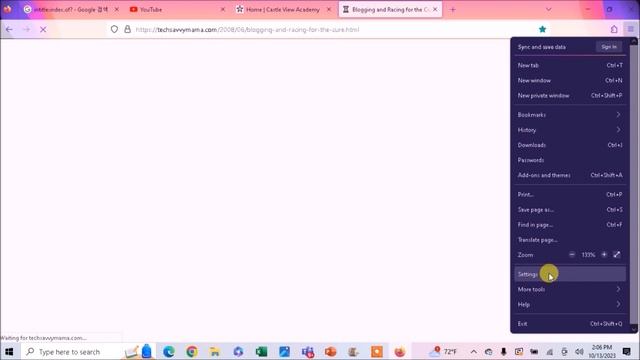The height and width of the screenshot is (360, 640).
Task: Toggle full screen icon in Zoom row
Action: [617, 255]
